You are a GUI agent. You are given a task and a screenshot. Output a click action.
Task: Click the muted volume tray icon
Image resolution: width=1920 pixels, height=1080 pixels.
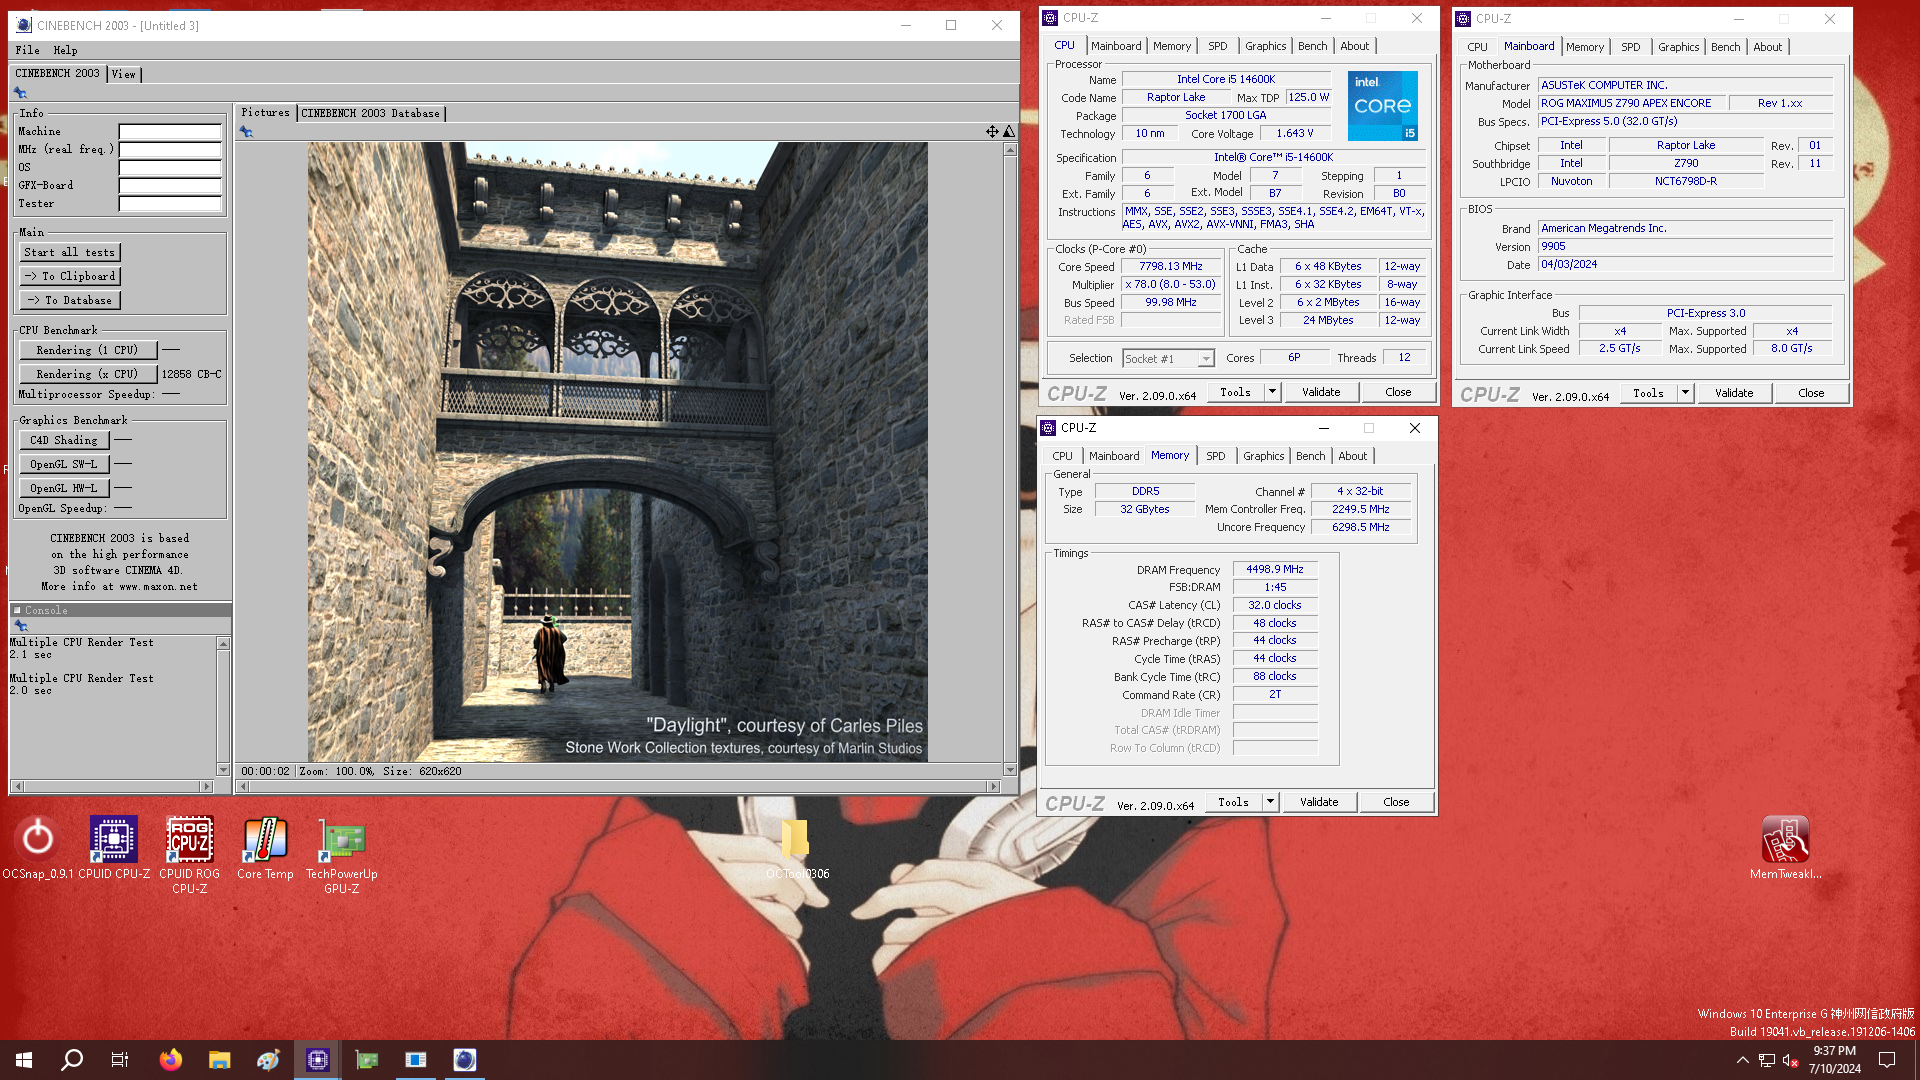[x=1791, y=1060]
